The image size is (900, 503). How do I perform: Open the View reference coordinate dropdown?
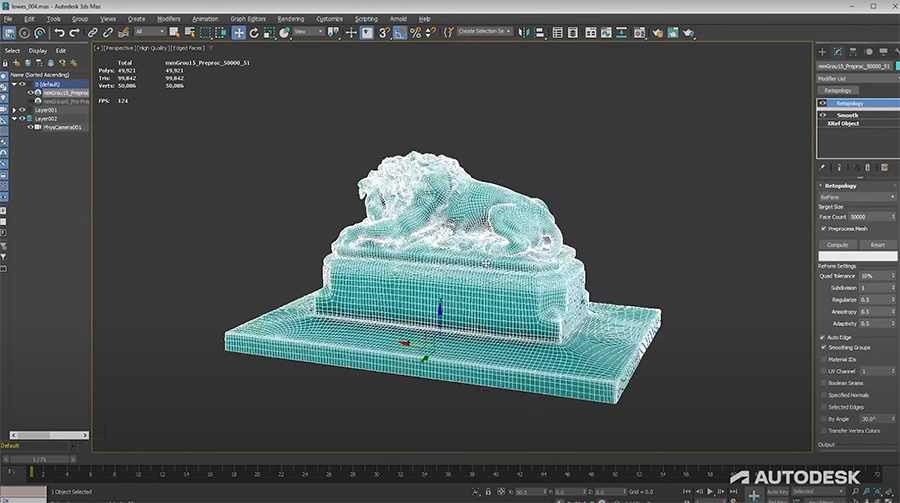tap(308, 32)
